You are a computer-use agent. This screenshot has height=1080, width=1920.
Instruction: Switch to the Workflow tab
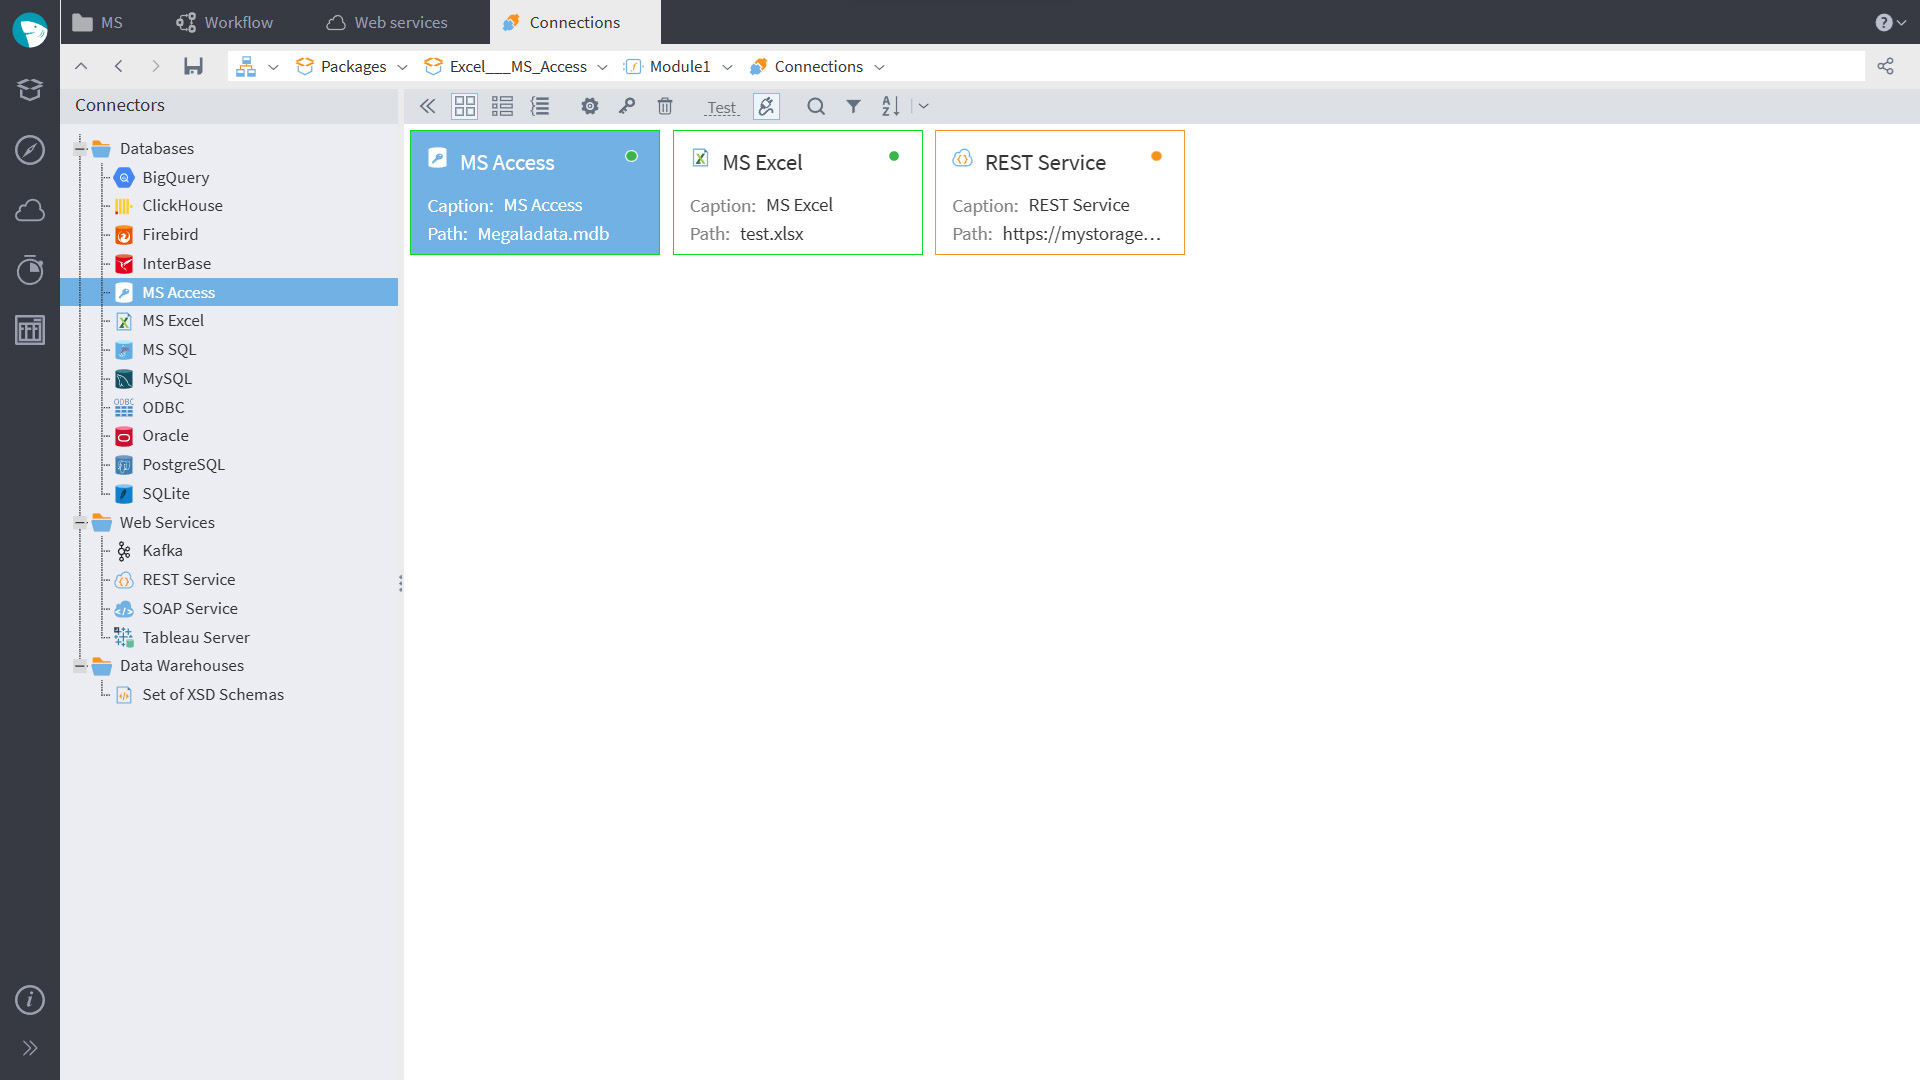[224, 22]
